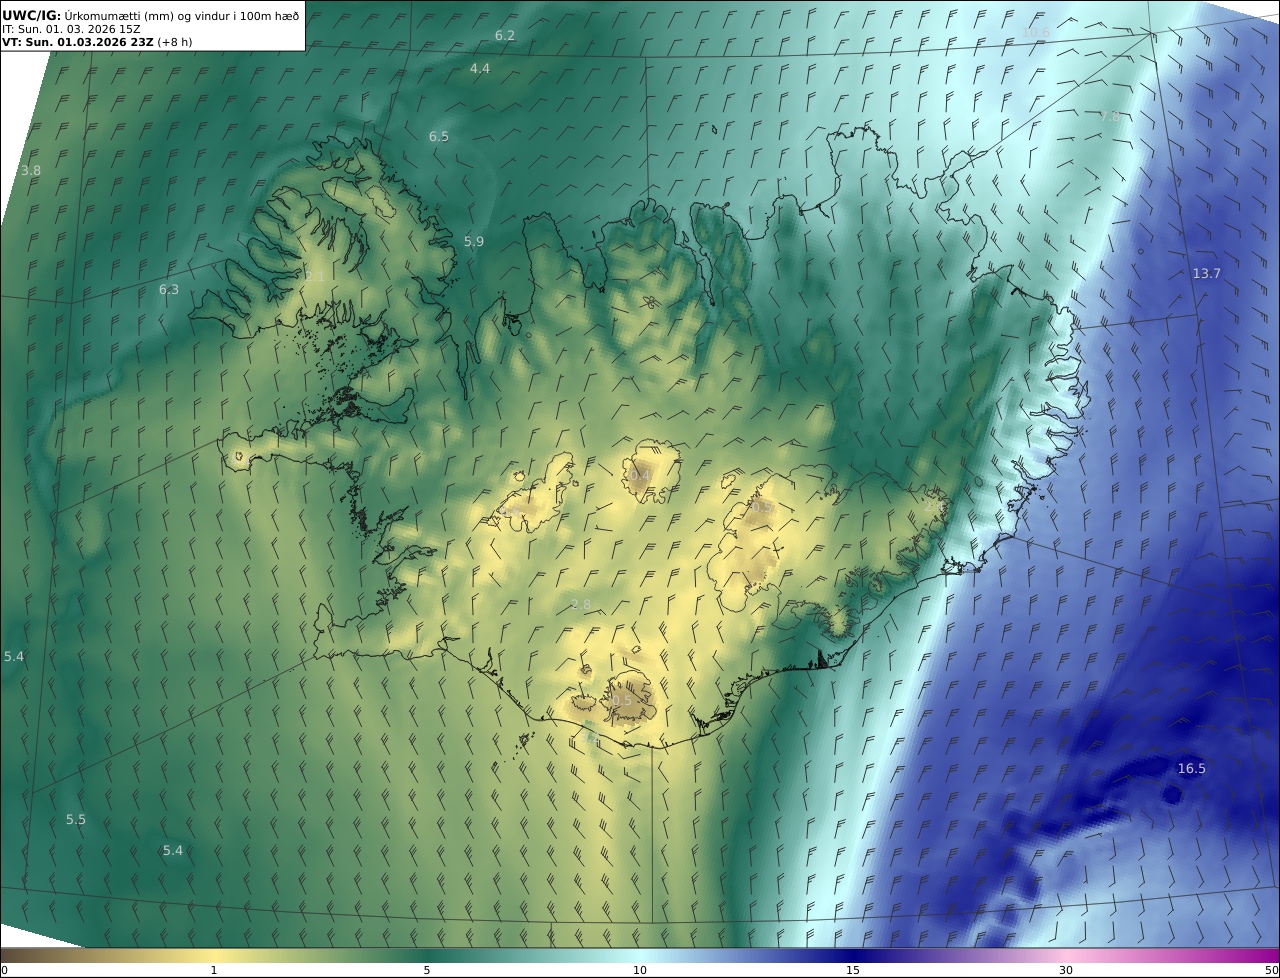The image size is (1280, 978).
Task: Click the '15' tick on the colorbar
Action: pyautogui.click(x=853, y=970)
